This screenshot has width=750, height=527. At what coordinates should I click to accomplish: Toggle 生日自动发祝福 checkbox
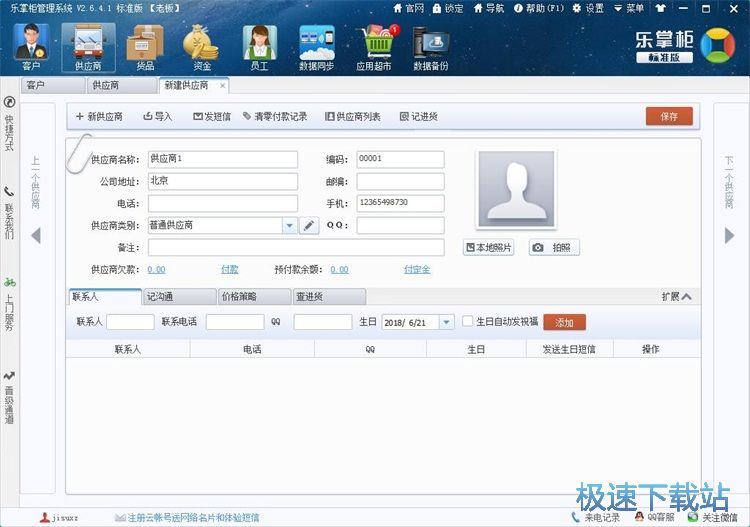click(467, 321)
